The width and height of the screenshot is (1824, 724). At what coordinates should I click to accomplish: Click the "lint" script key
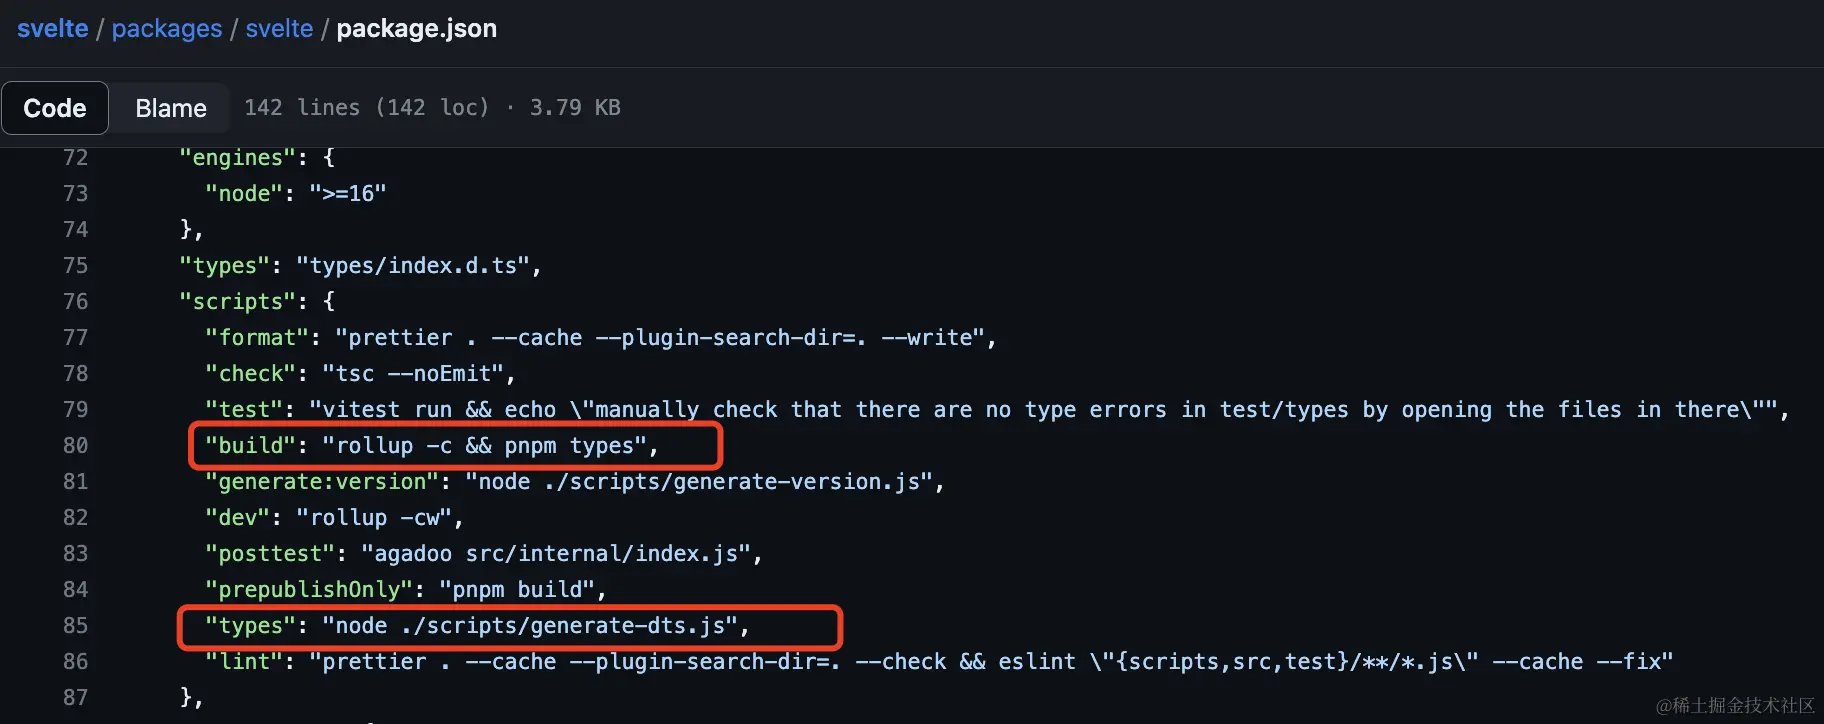point(244,662)
